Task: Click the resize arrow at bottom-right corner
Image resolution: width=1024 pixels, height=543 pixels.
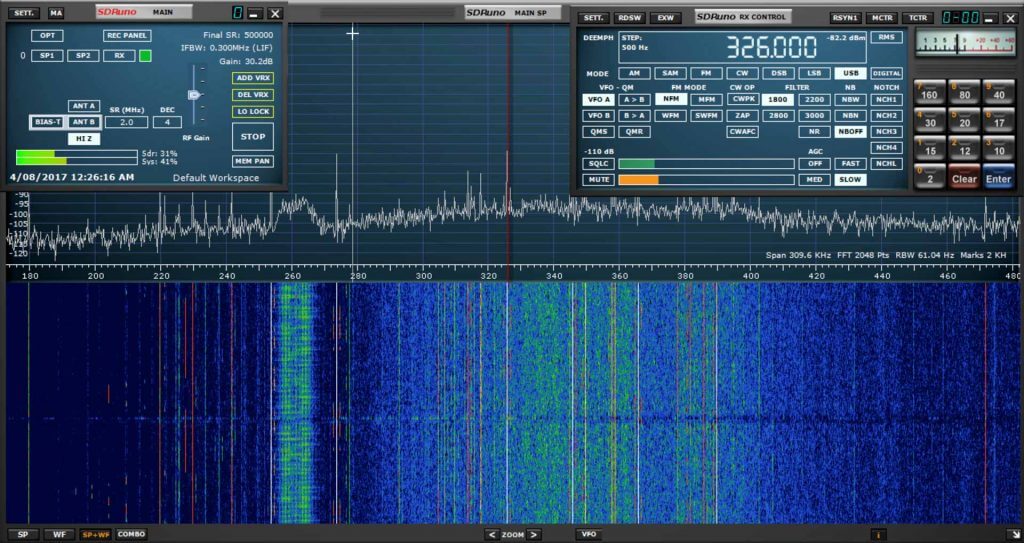Action: point(1014,535)
